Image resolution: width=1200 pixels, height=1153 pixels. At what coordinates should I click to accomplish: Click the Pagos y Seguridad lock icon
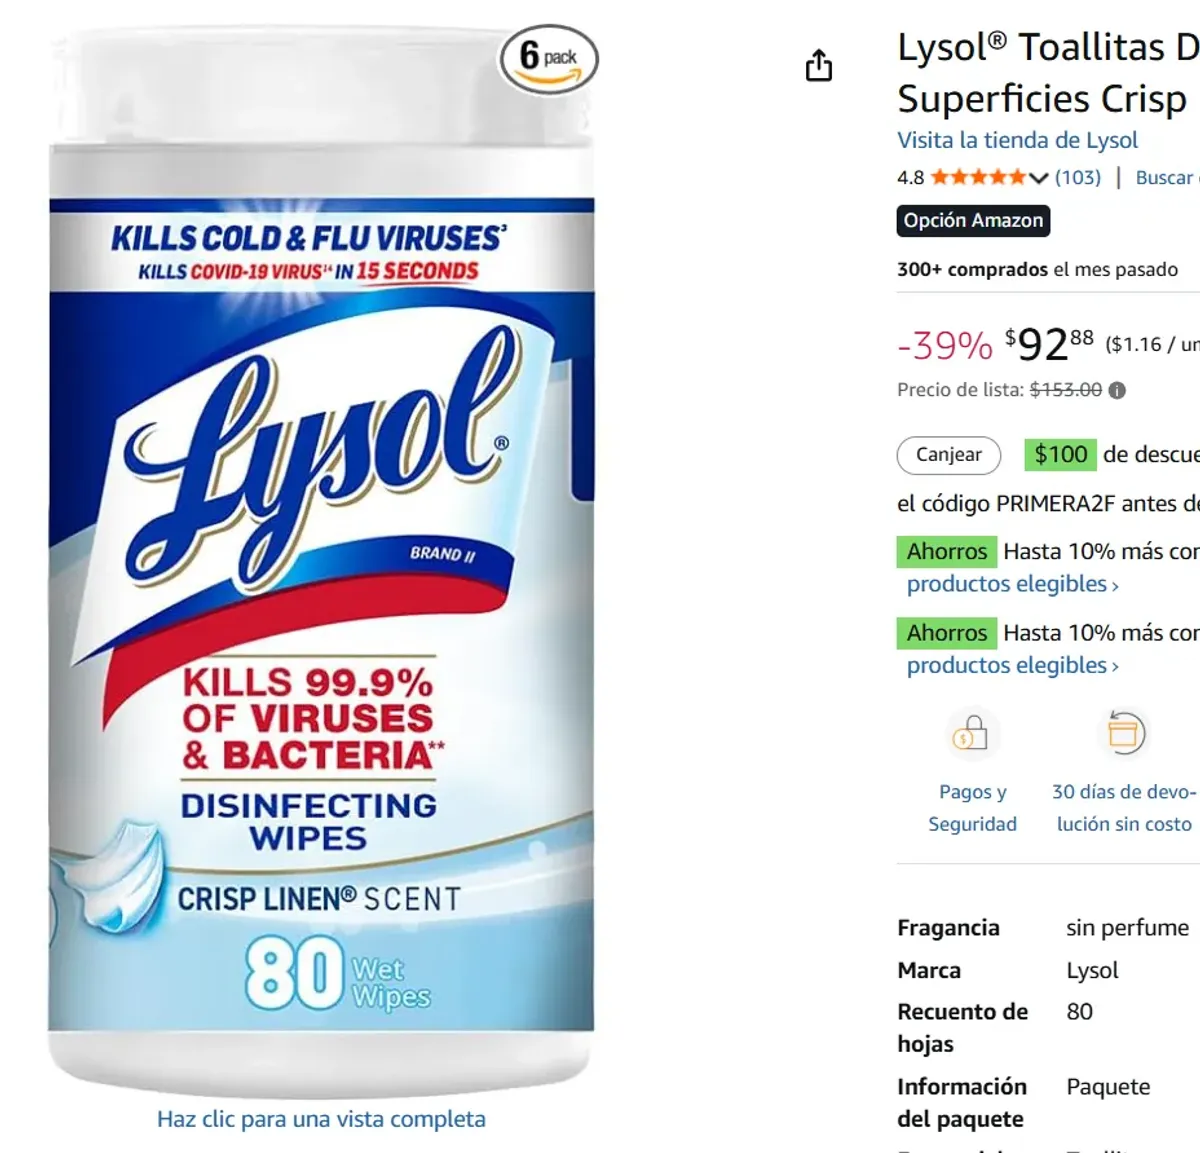coord(971,733)
